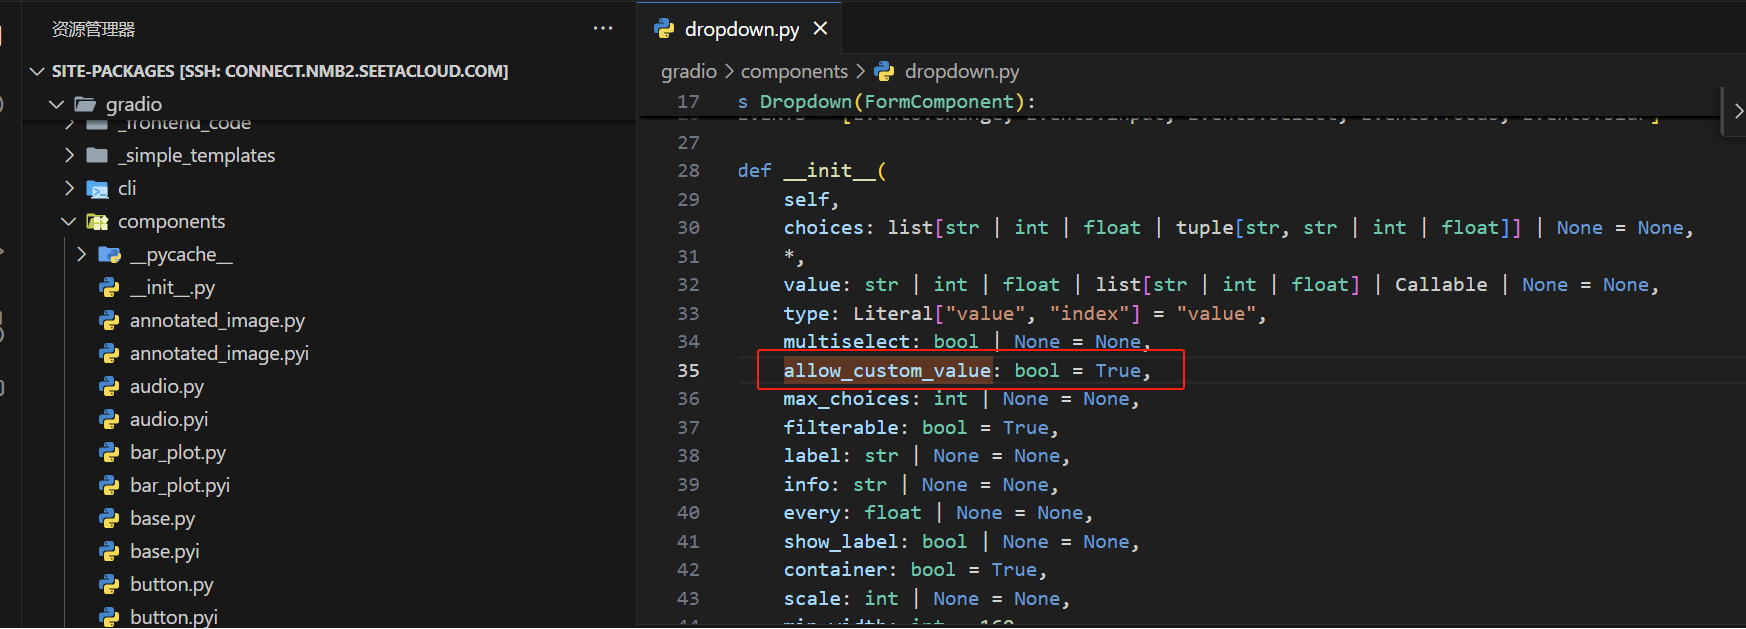Click container parameter on line 42
This screenshot has width=1746, height=629.
click(835, 570)
